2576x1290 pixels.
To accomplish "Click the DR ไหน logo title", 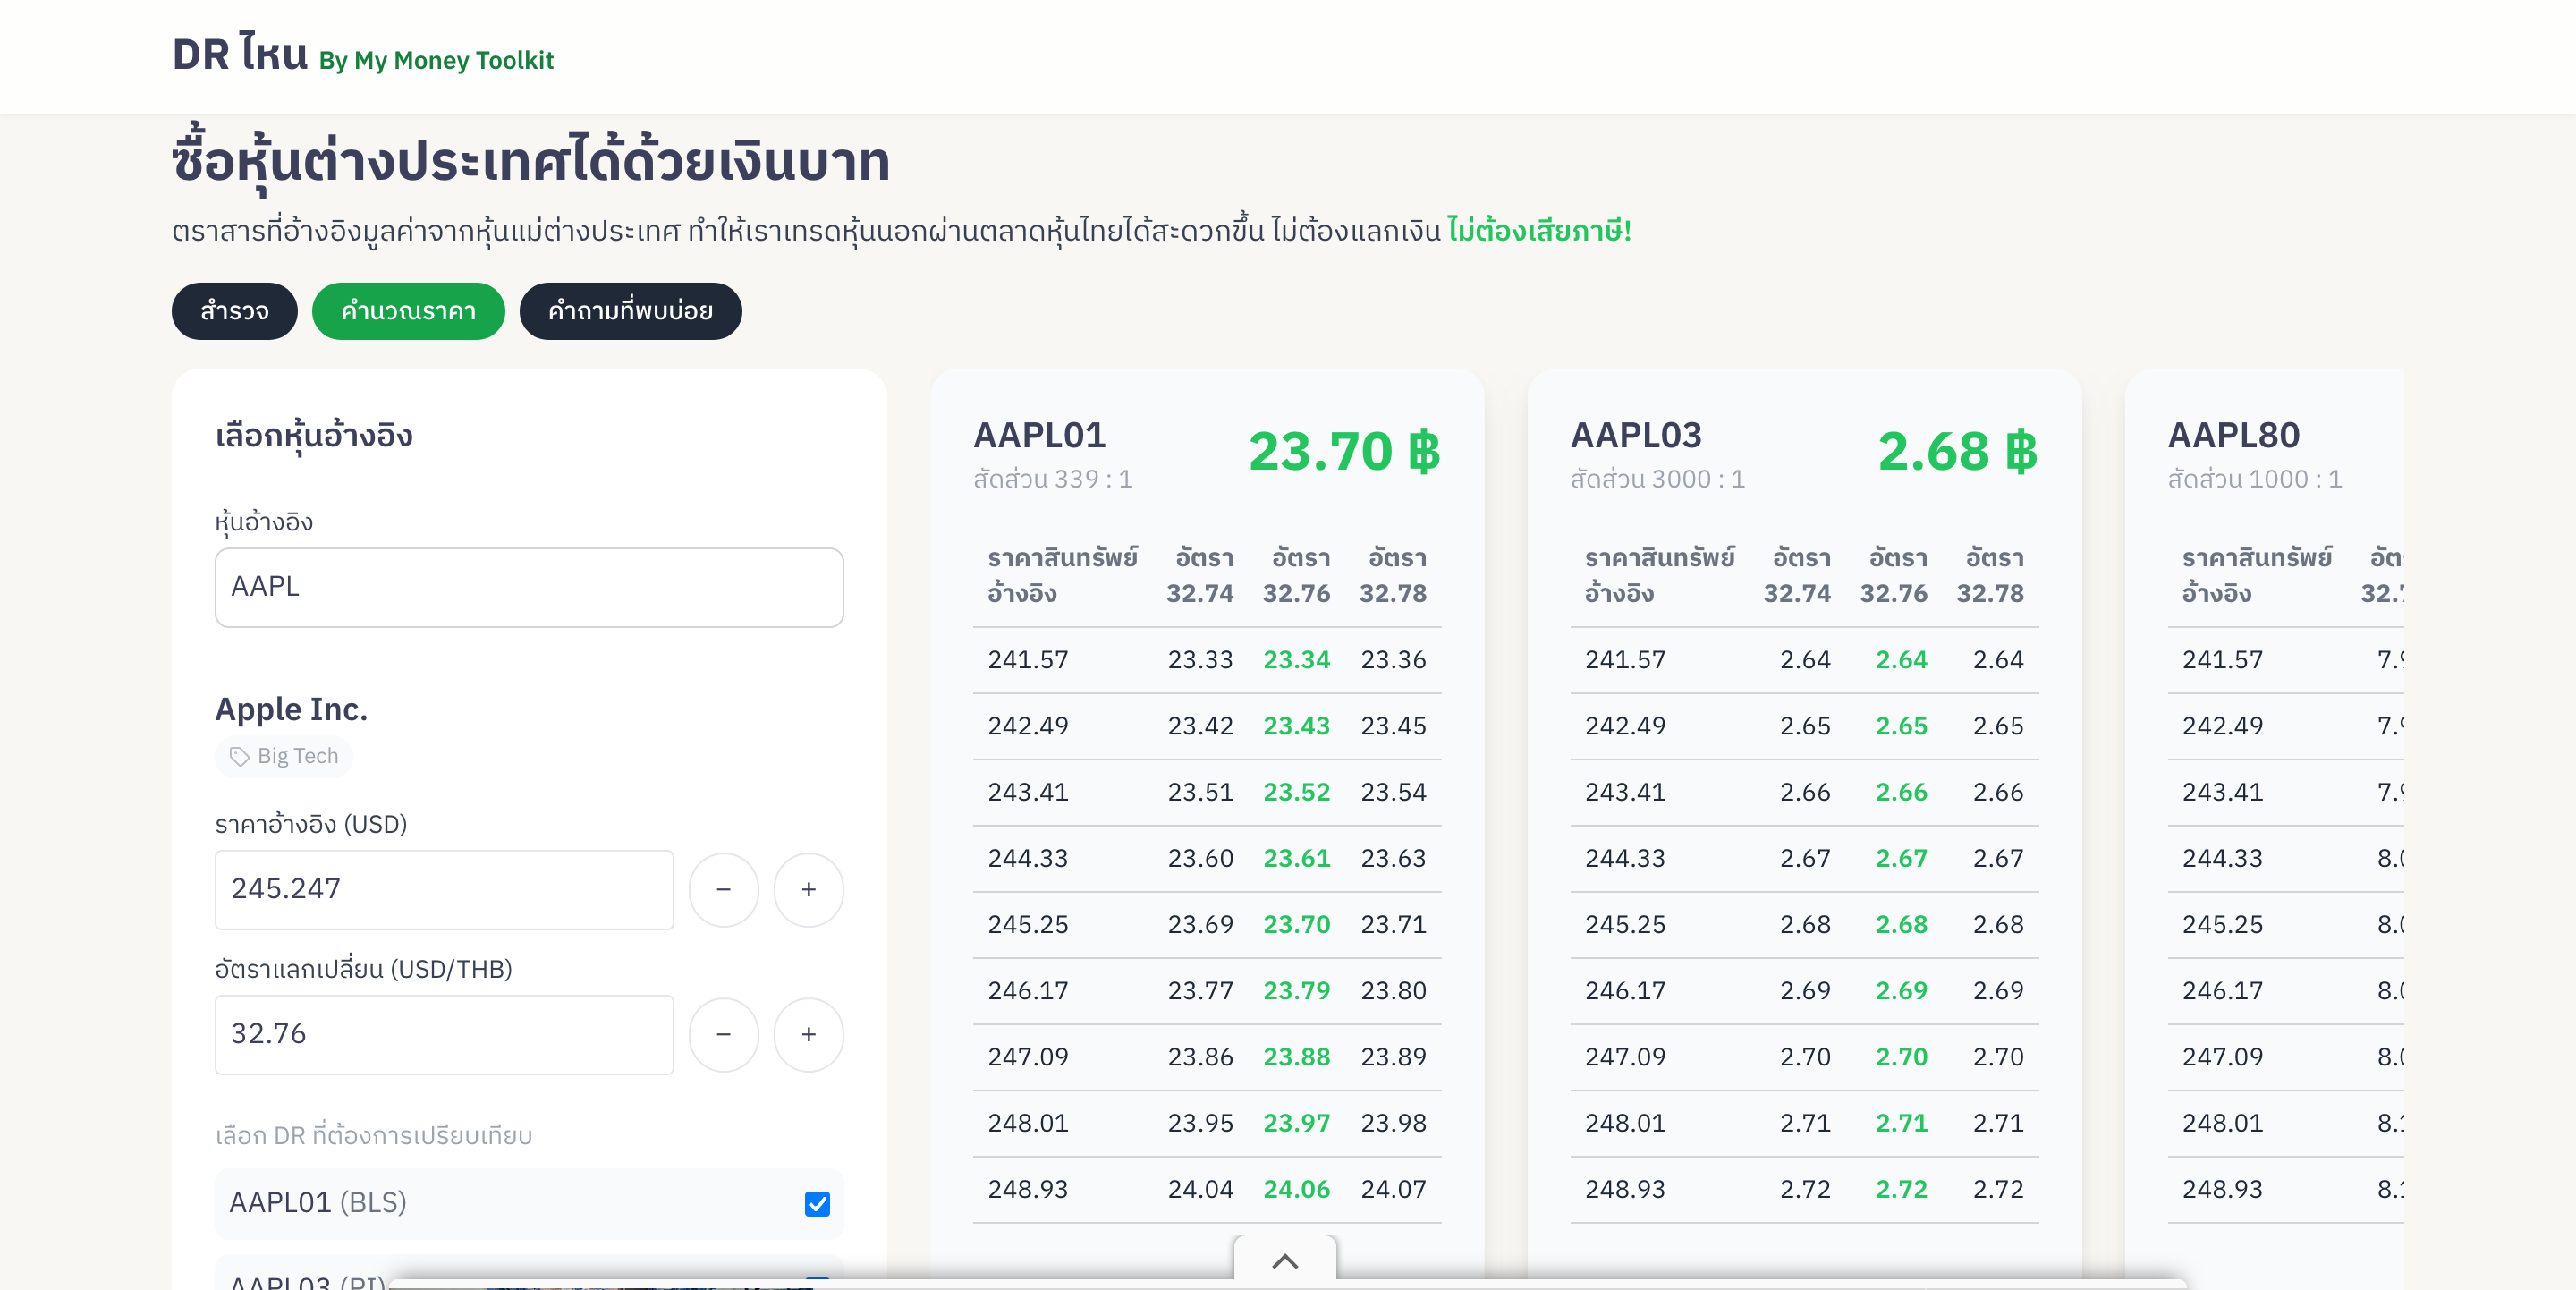I will 240,55.
